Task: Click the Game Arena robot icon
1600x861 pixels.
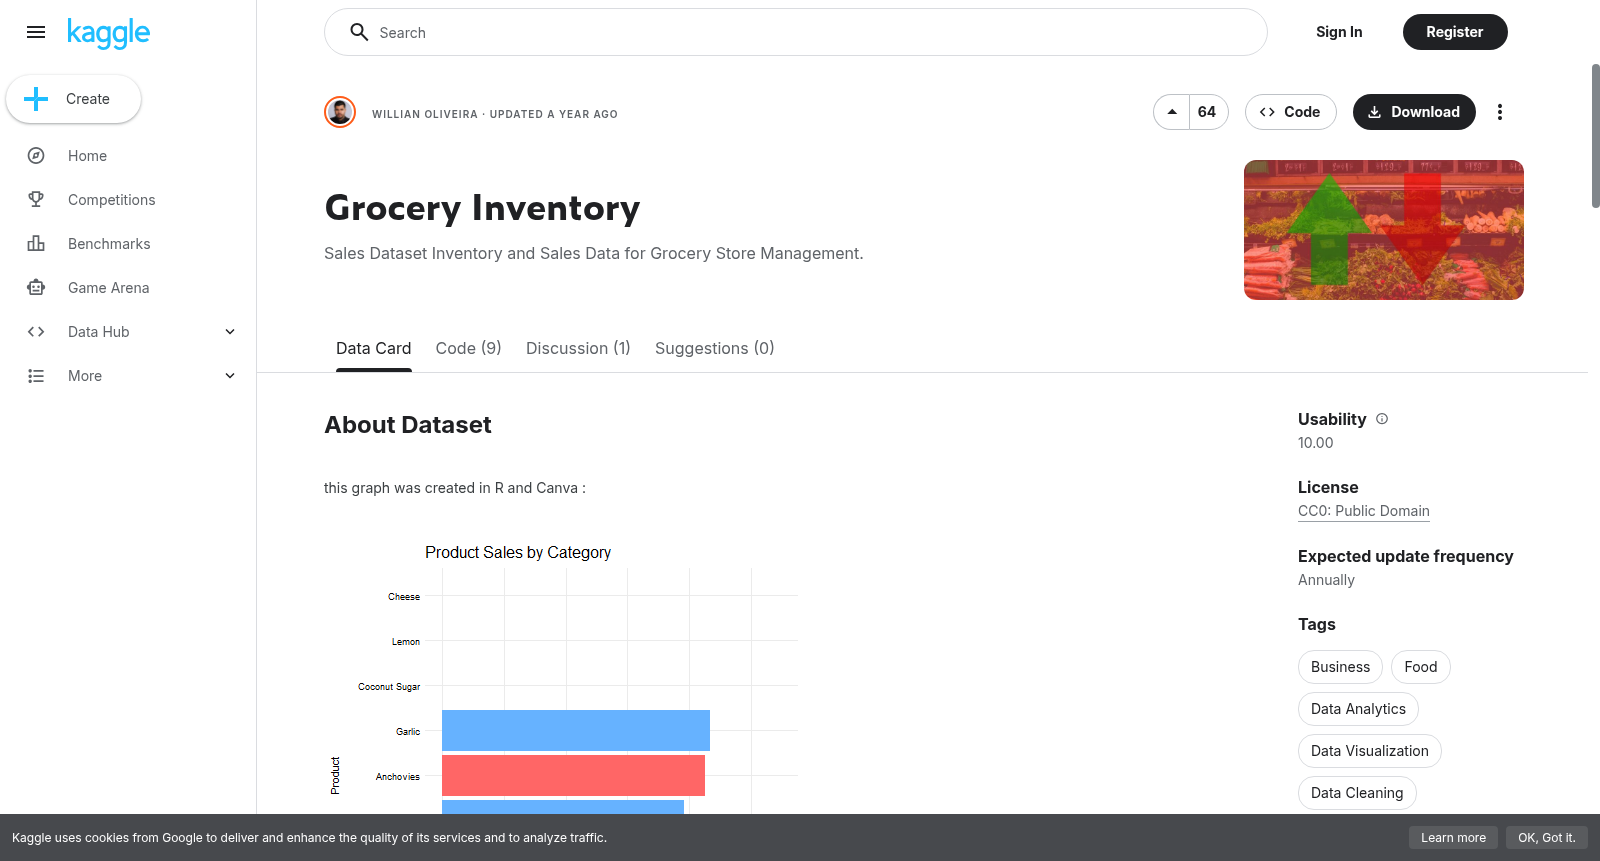Action: coord(36,288)
